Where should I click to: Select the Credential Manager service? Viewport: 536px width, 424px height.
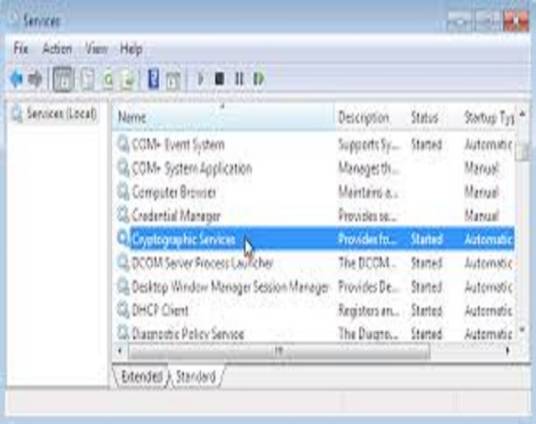coord(176,216)
